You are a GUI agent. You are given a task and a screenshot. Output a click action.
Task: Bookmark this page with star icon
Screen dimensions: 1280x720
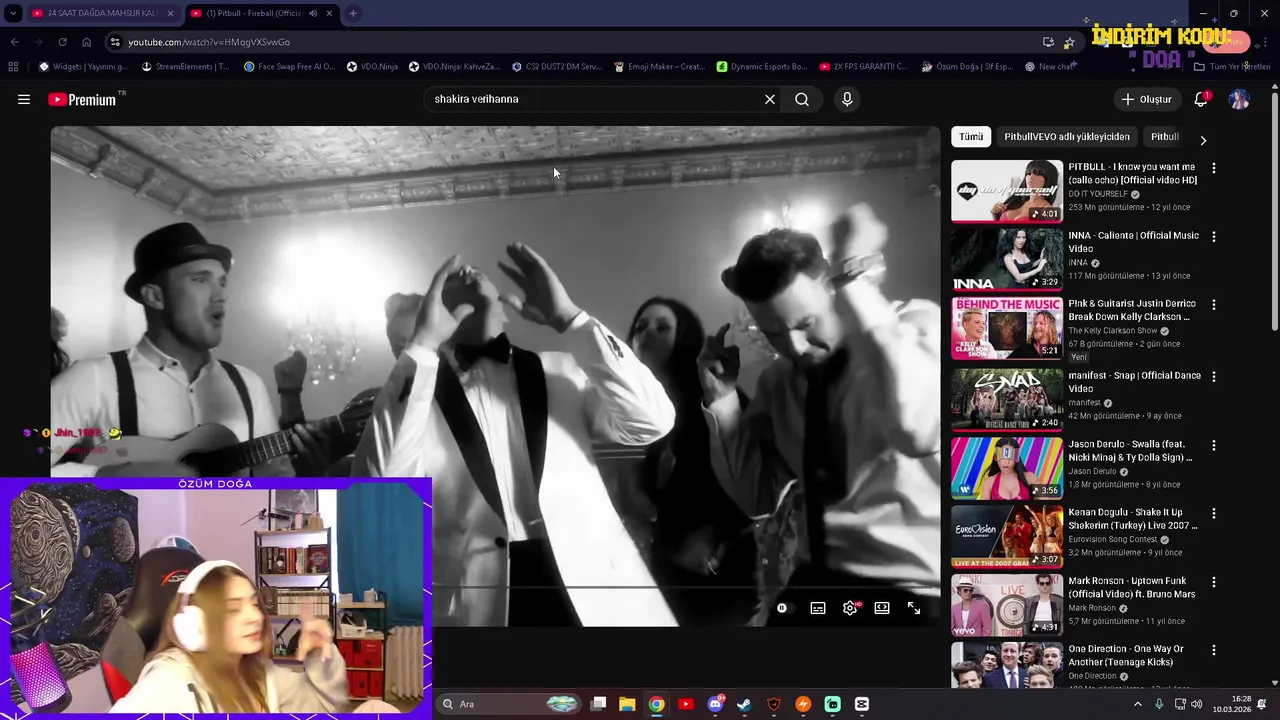[x=1069, y=42]
